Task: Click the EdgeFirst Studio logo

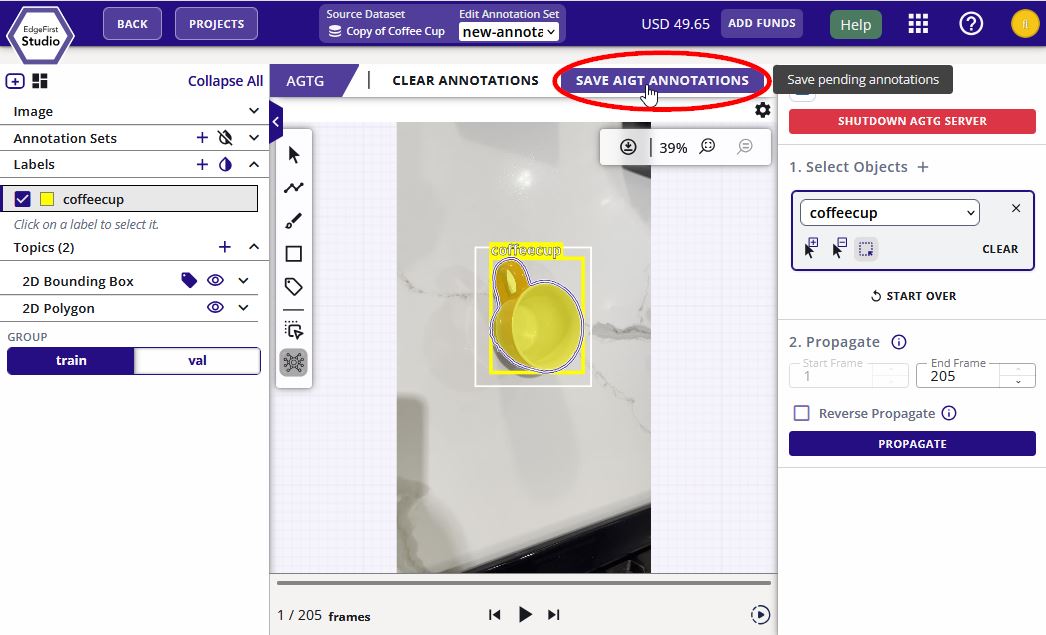Action: pos(40,35)
